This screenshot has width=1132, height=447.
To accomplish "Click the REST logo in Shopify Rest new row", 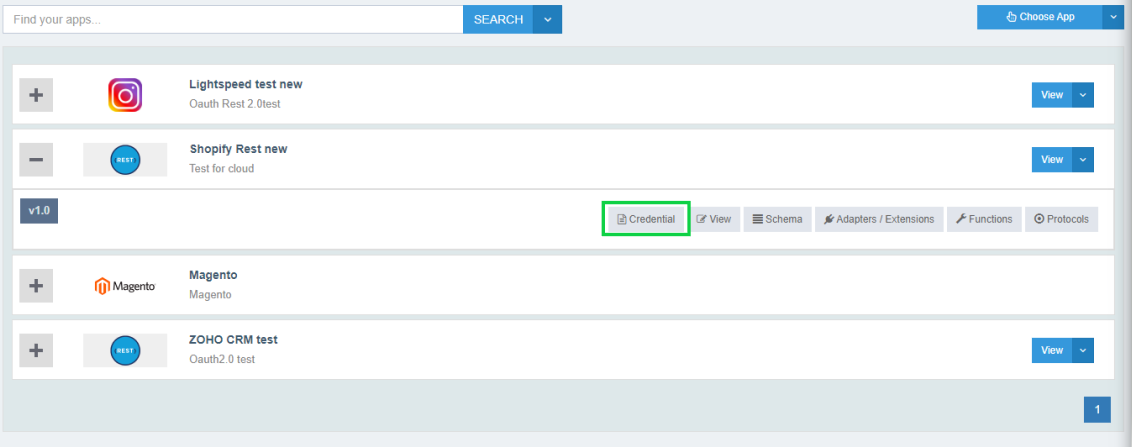I will [x=125, y=160].
